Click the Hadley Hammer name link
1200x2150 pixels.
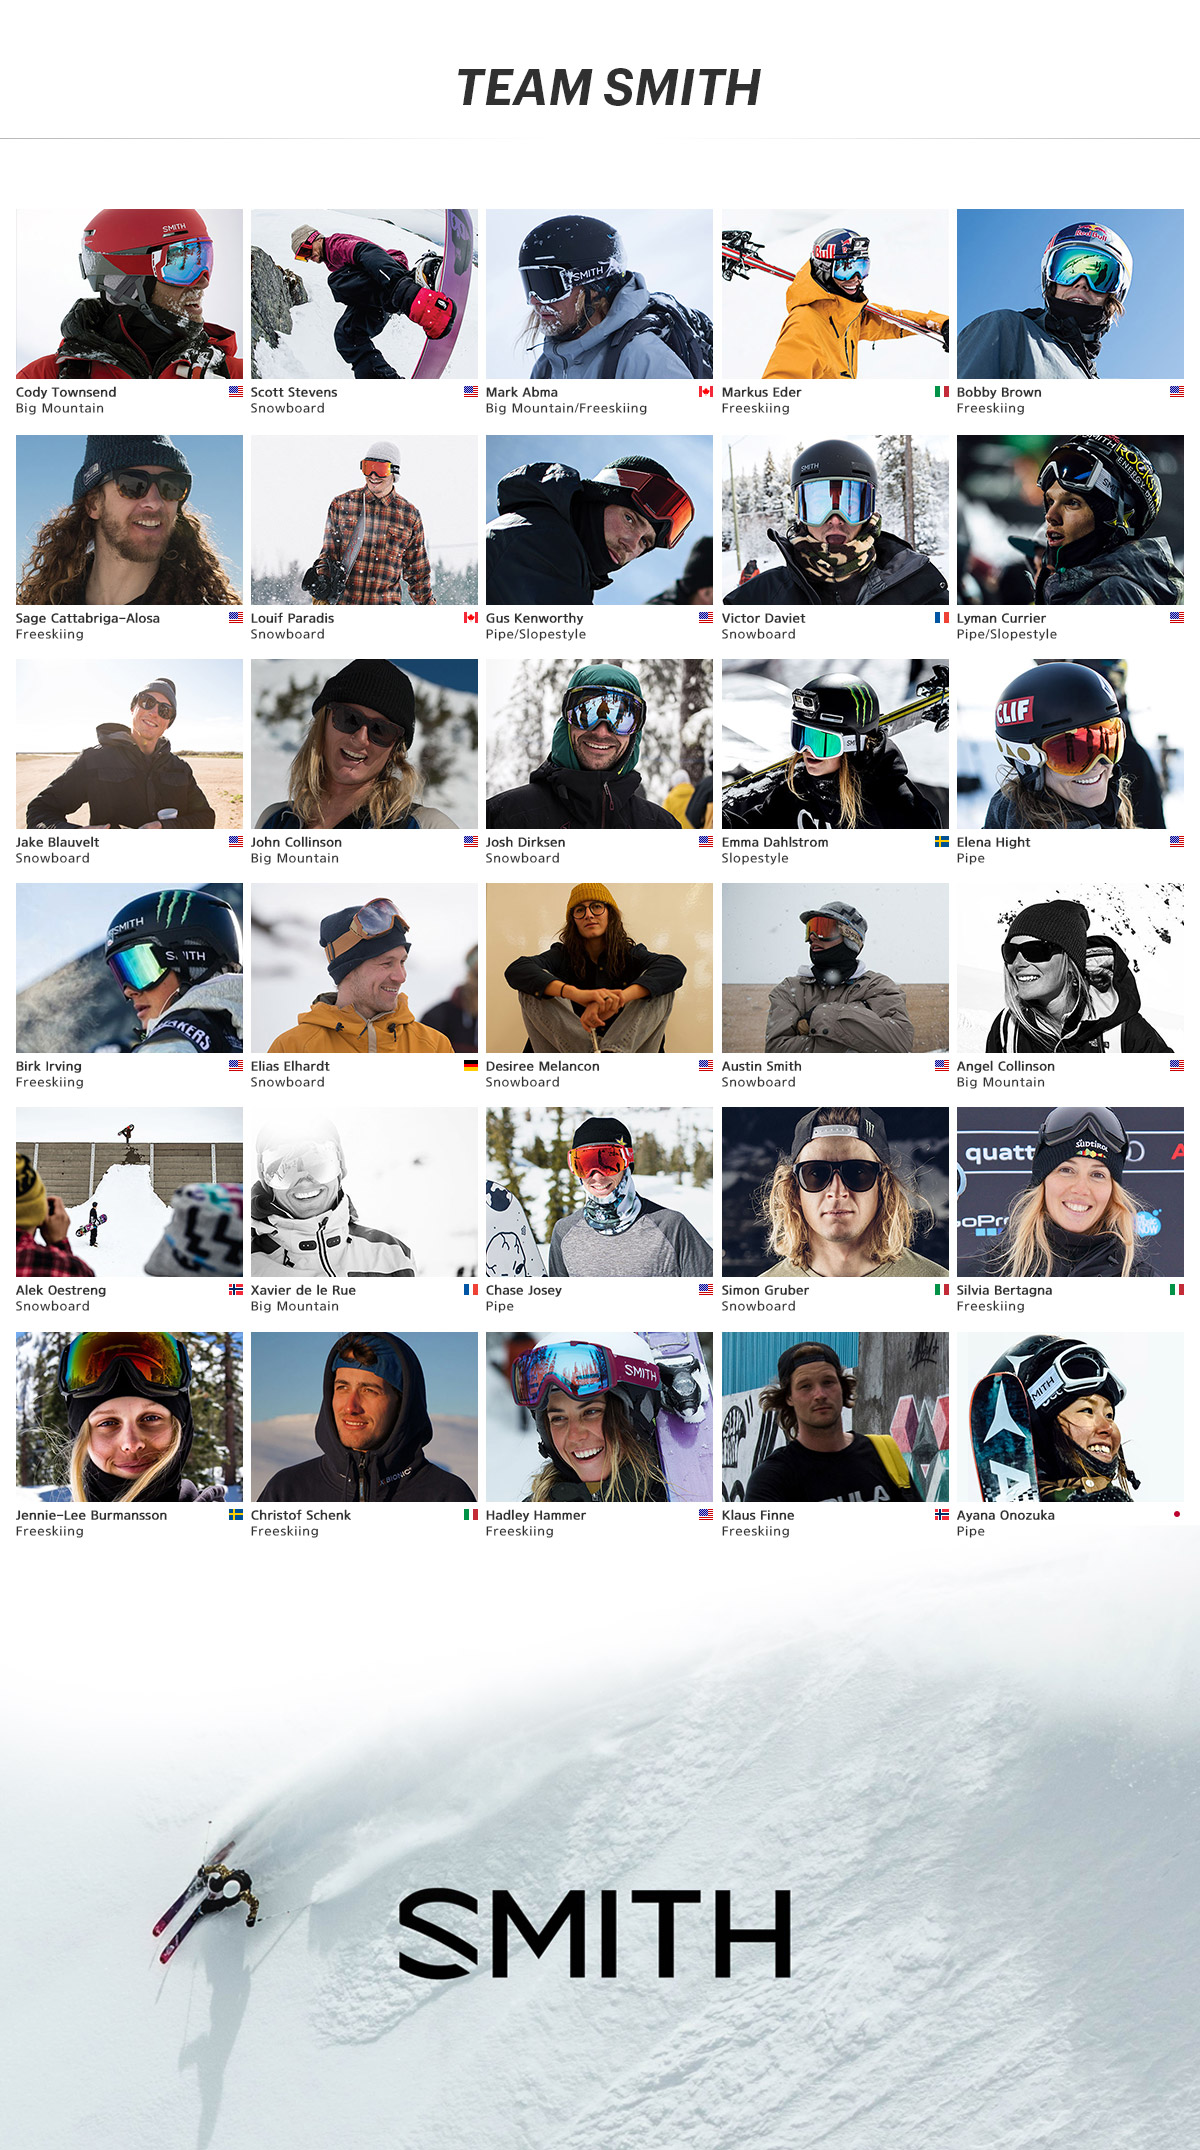536,1515
